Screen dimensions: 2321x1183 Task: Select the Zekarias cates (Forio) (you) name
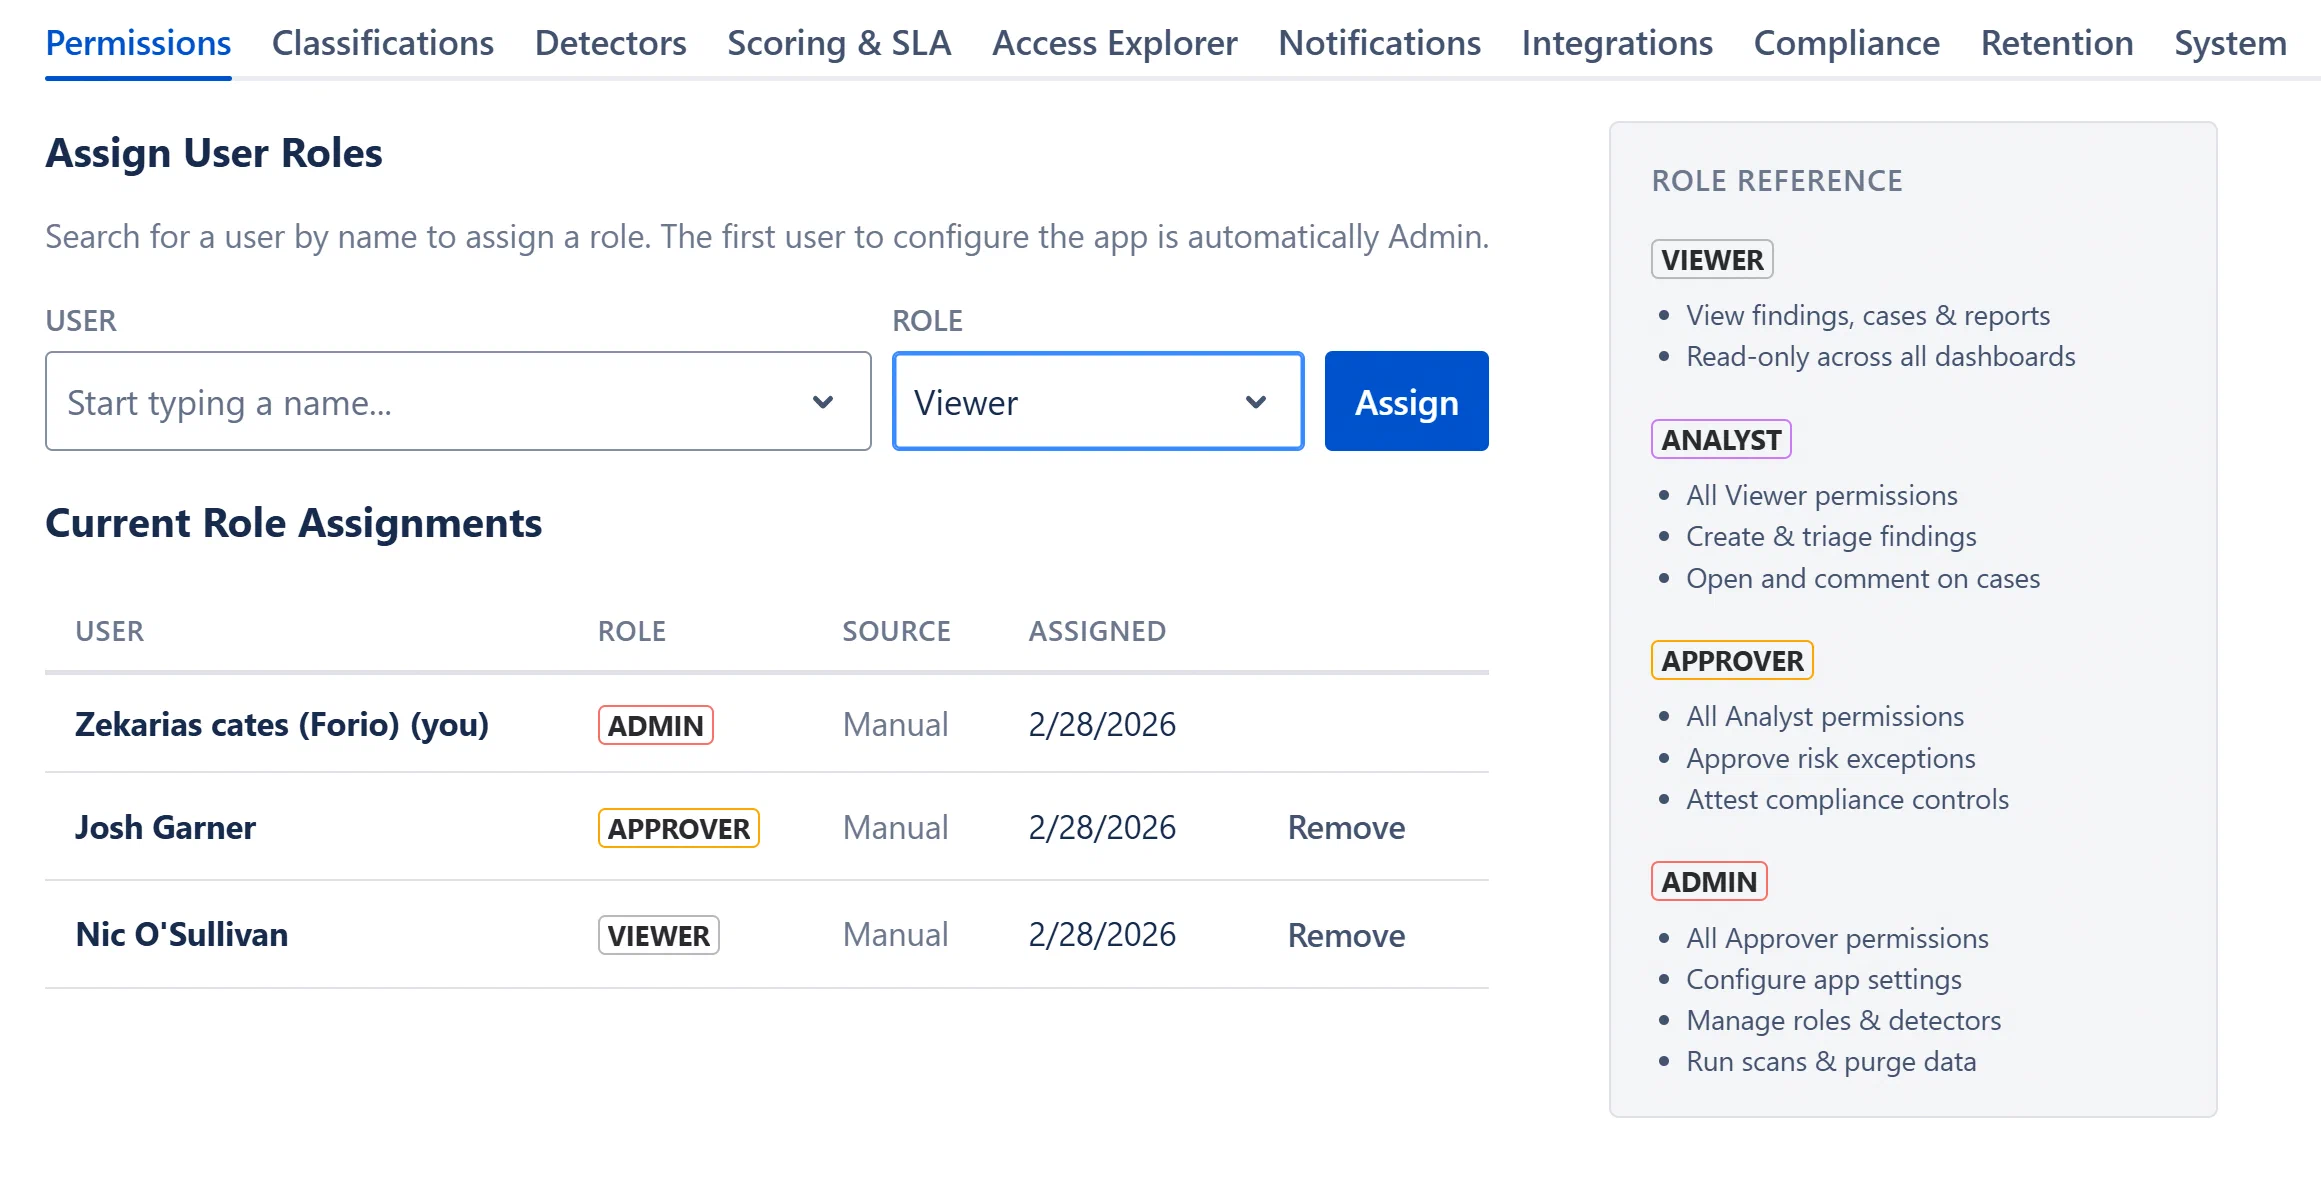click(x=282, y=724)
